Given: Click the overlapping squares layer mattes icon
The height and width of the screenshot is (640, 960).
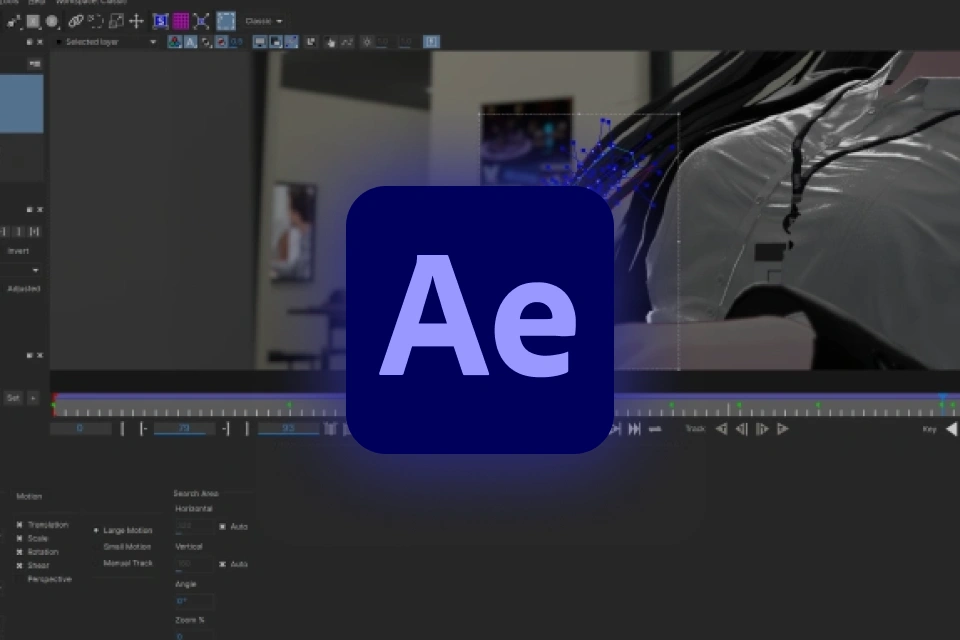Looking at the screenshot, I should click(206, 42).
